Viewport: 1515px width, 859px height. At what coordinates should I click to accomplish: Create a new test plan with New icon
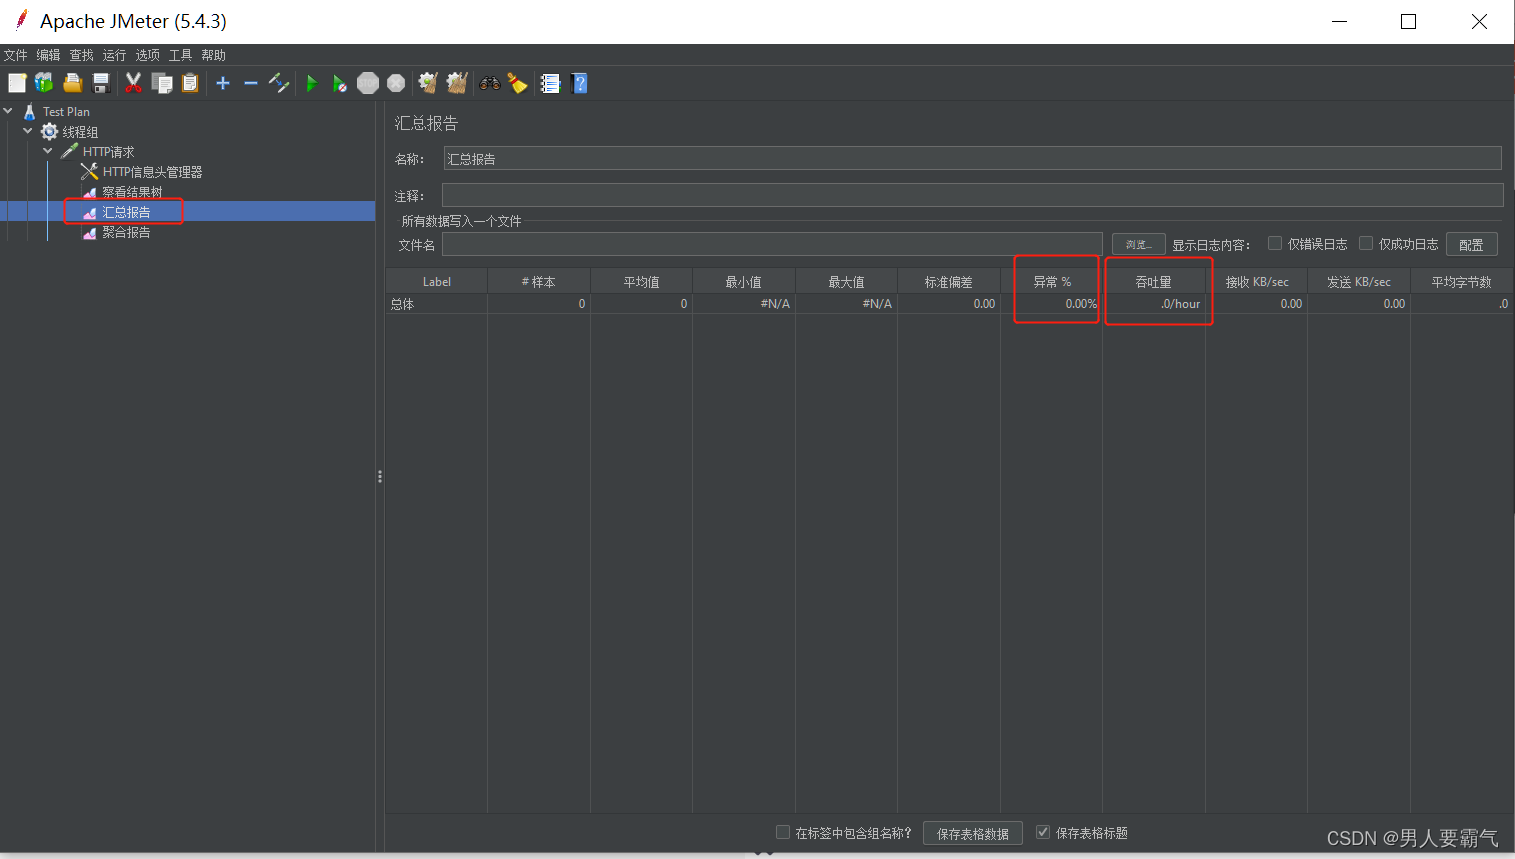pyautogui.click(x=17, y=83)
